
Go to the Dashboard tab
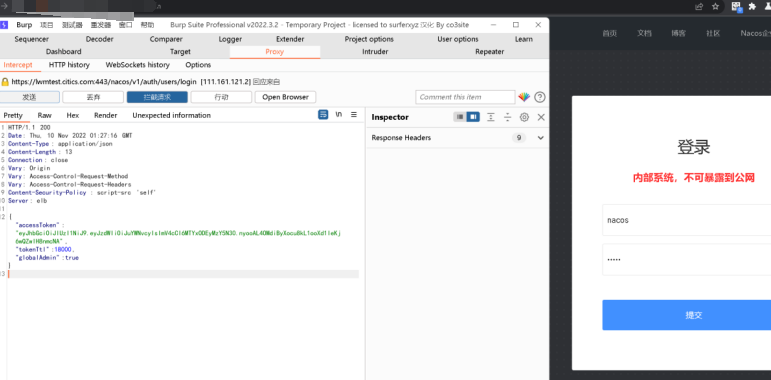tap(64, 52)
